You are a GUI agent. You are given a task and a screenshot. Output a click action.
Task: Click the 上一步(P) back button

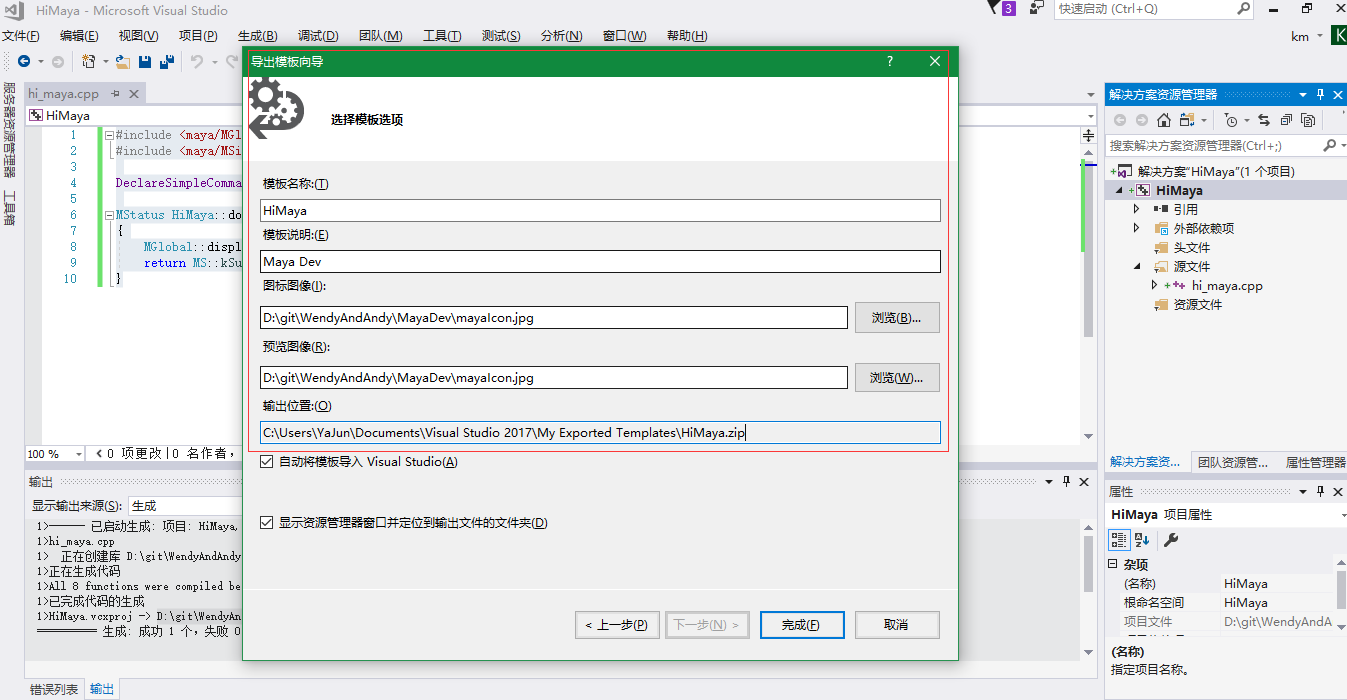click(x=618, y=625)
